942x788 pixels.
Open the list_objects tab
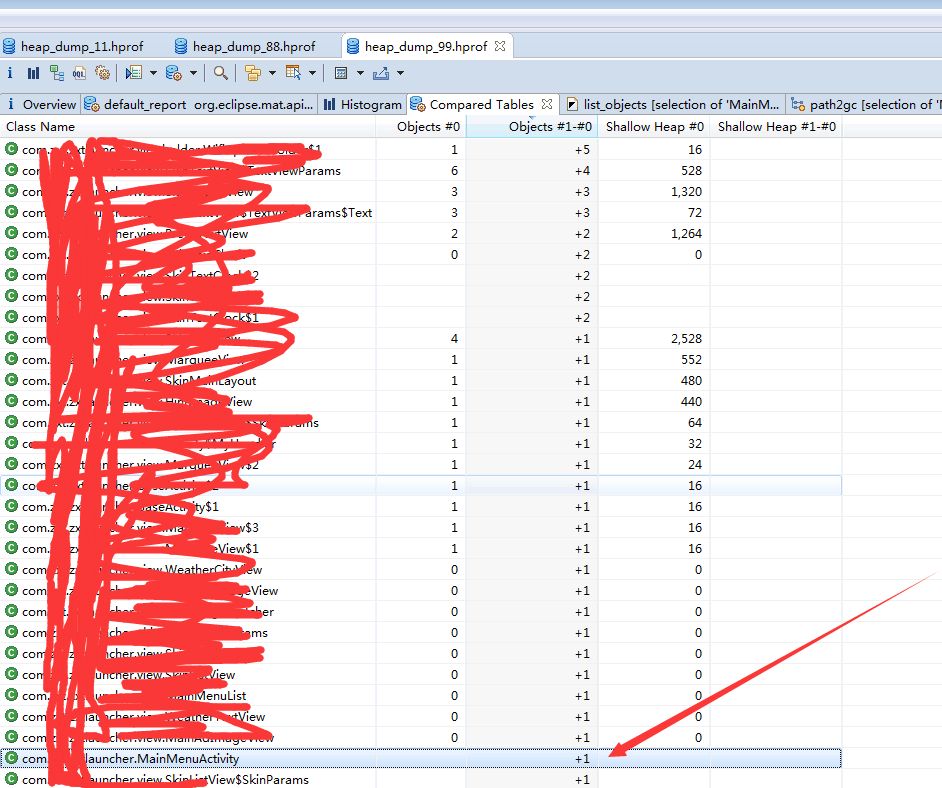point(673,105)
